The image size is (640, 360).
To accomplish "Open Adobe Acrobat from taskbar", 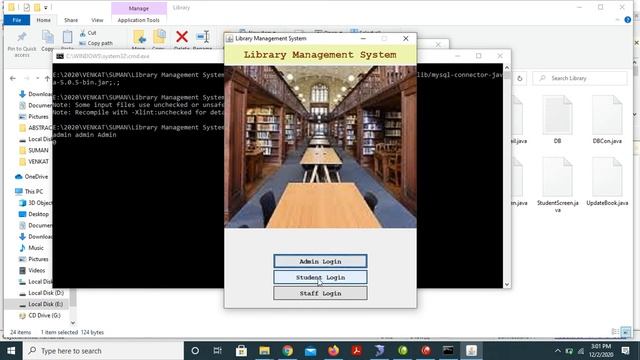I will [357, 351].
